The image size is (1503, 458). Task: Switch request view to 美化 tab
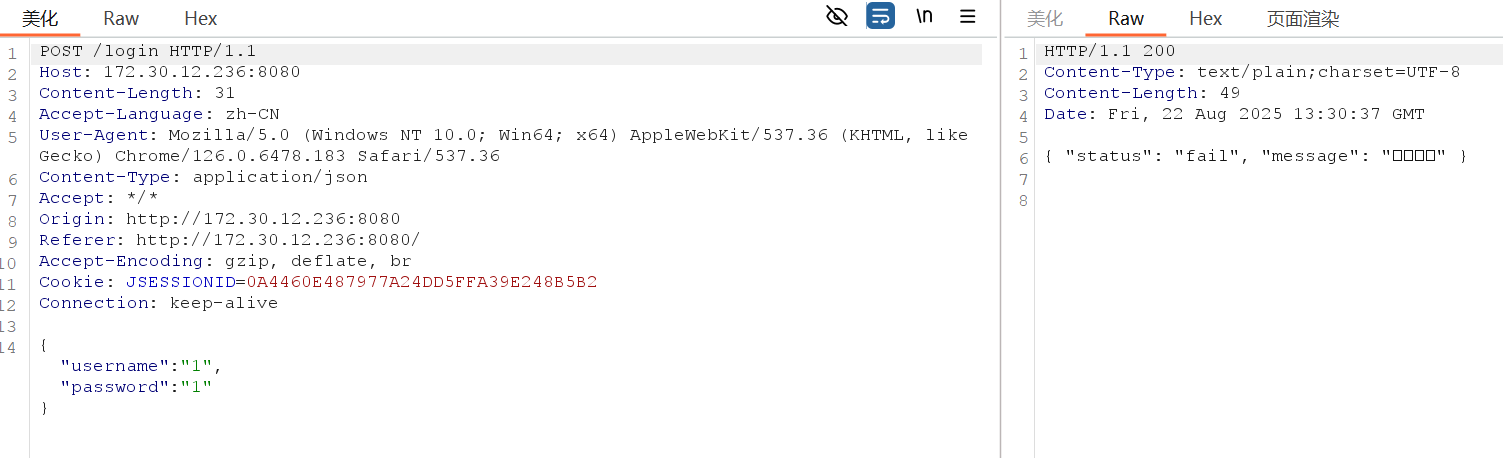point(40,18)
